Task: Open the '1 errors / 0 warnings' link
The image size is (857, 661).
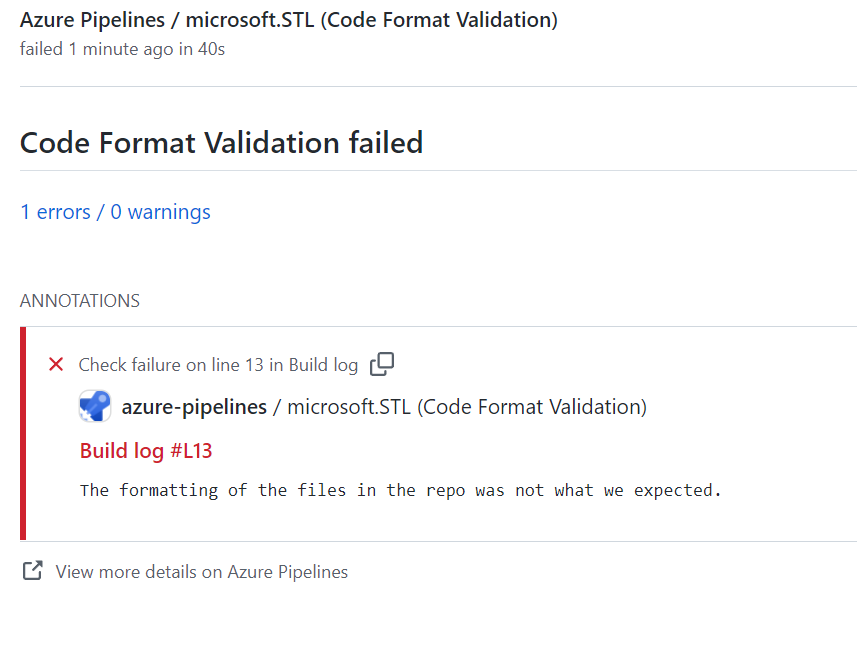Action: point(115,212)
